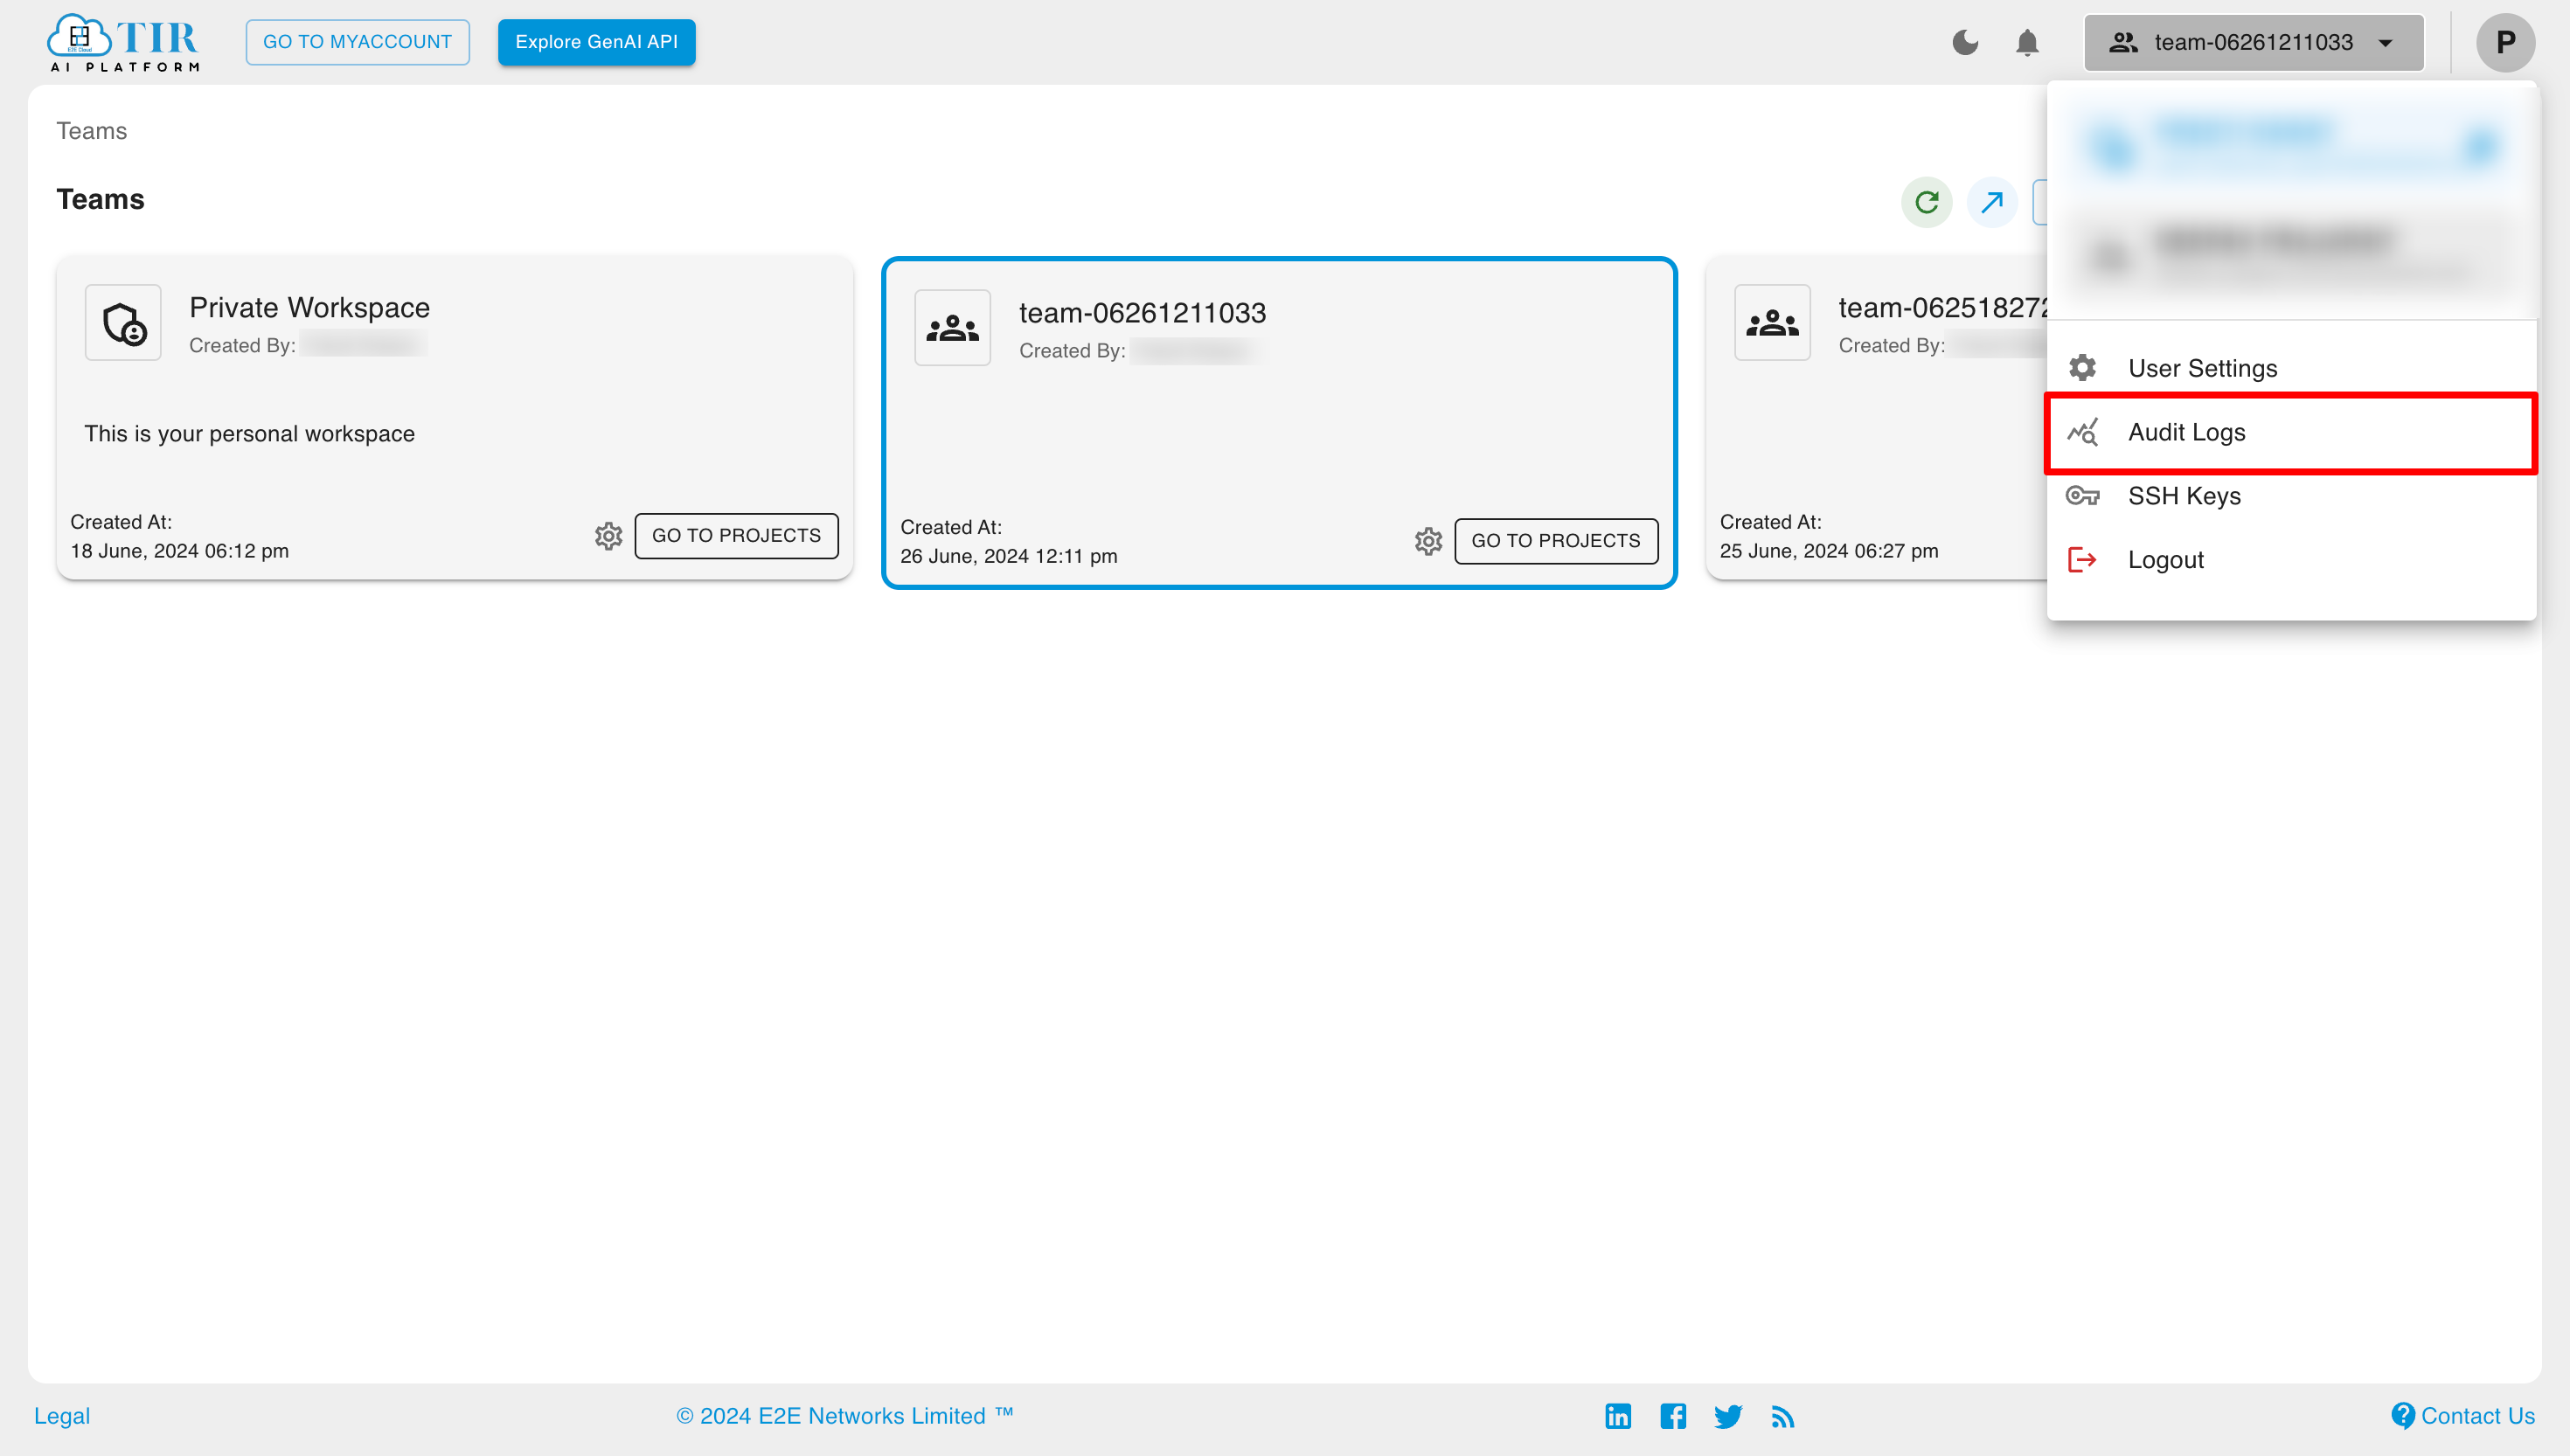Click 'This is your personal workspace' text
Image resolution: width=2570 pixels, height=1456 pixels.
[x=249, y=434]
